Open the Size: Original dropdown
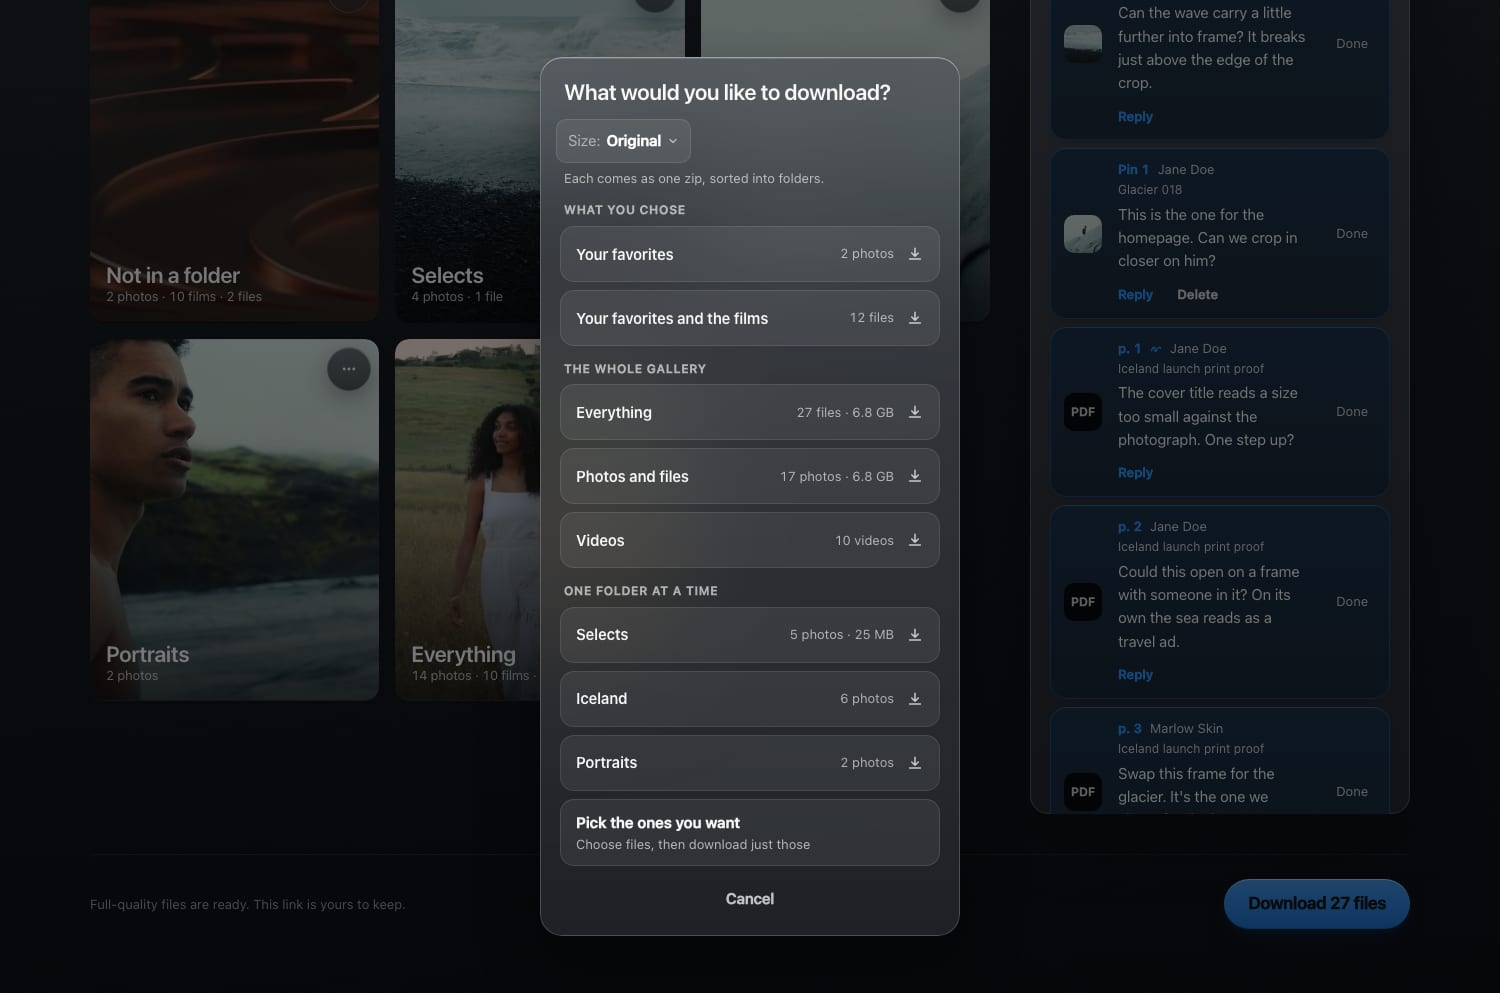Screen dimensions: 1500x993 coord(623,141)
